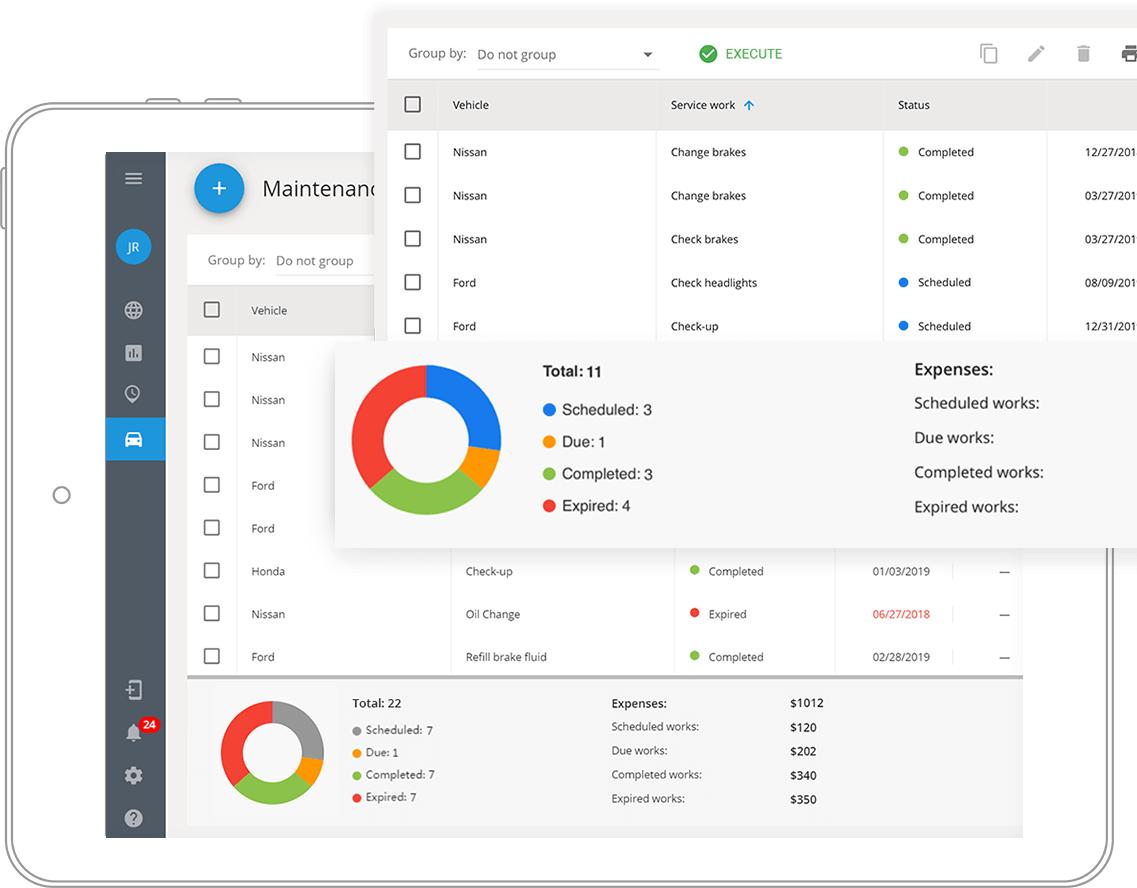Click the pencil edit icon in toolbar
Viewport: 1137px width, 888px height.
pos(1036,54)
